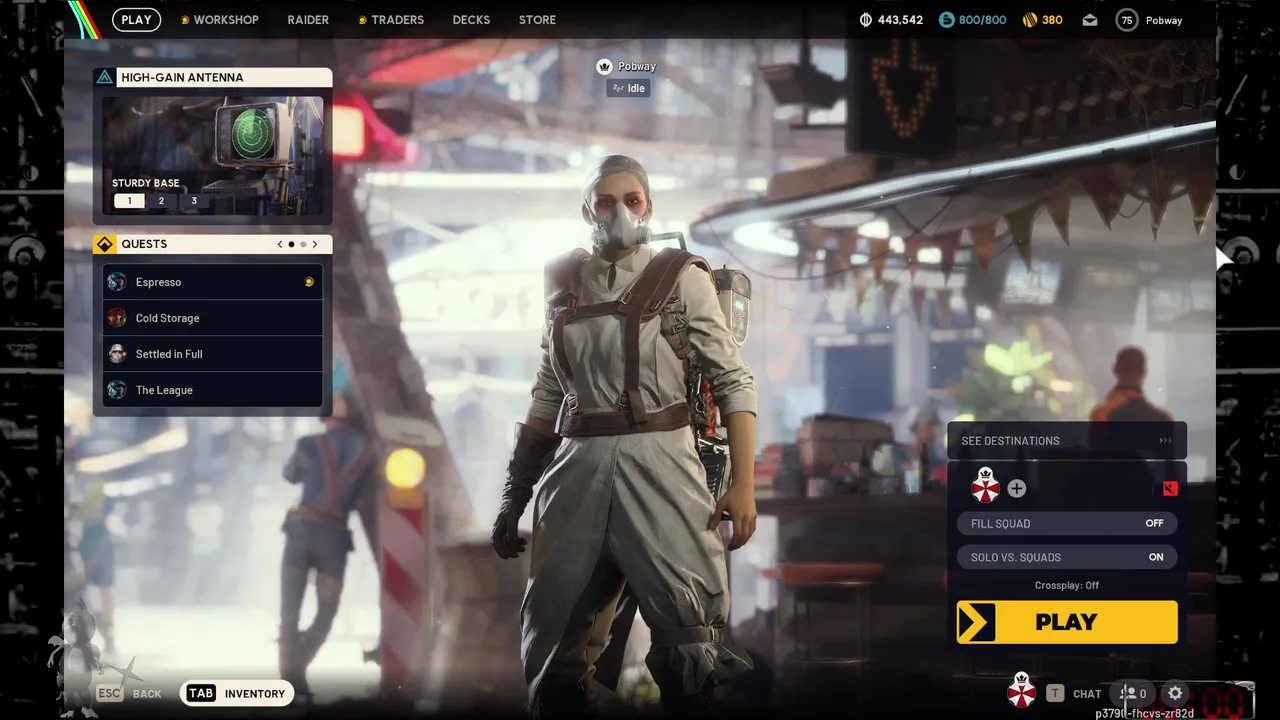Select Sturdy Base level 1
The height and width of the screenshot is (720, 1280).
(x=129, y=201)
